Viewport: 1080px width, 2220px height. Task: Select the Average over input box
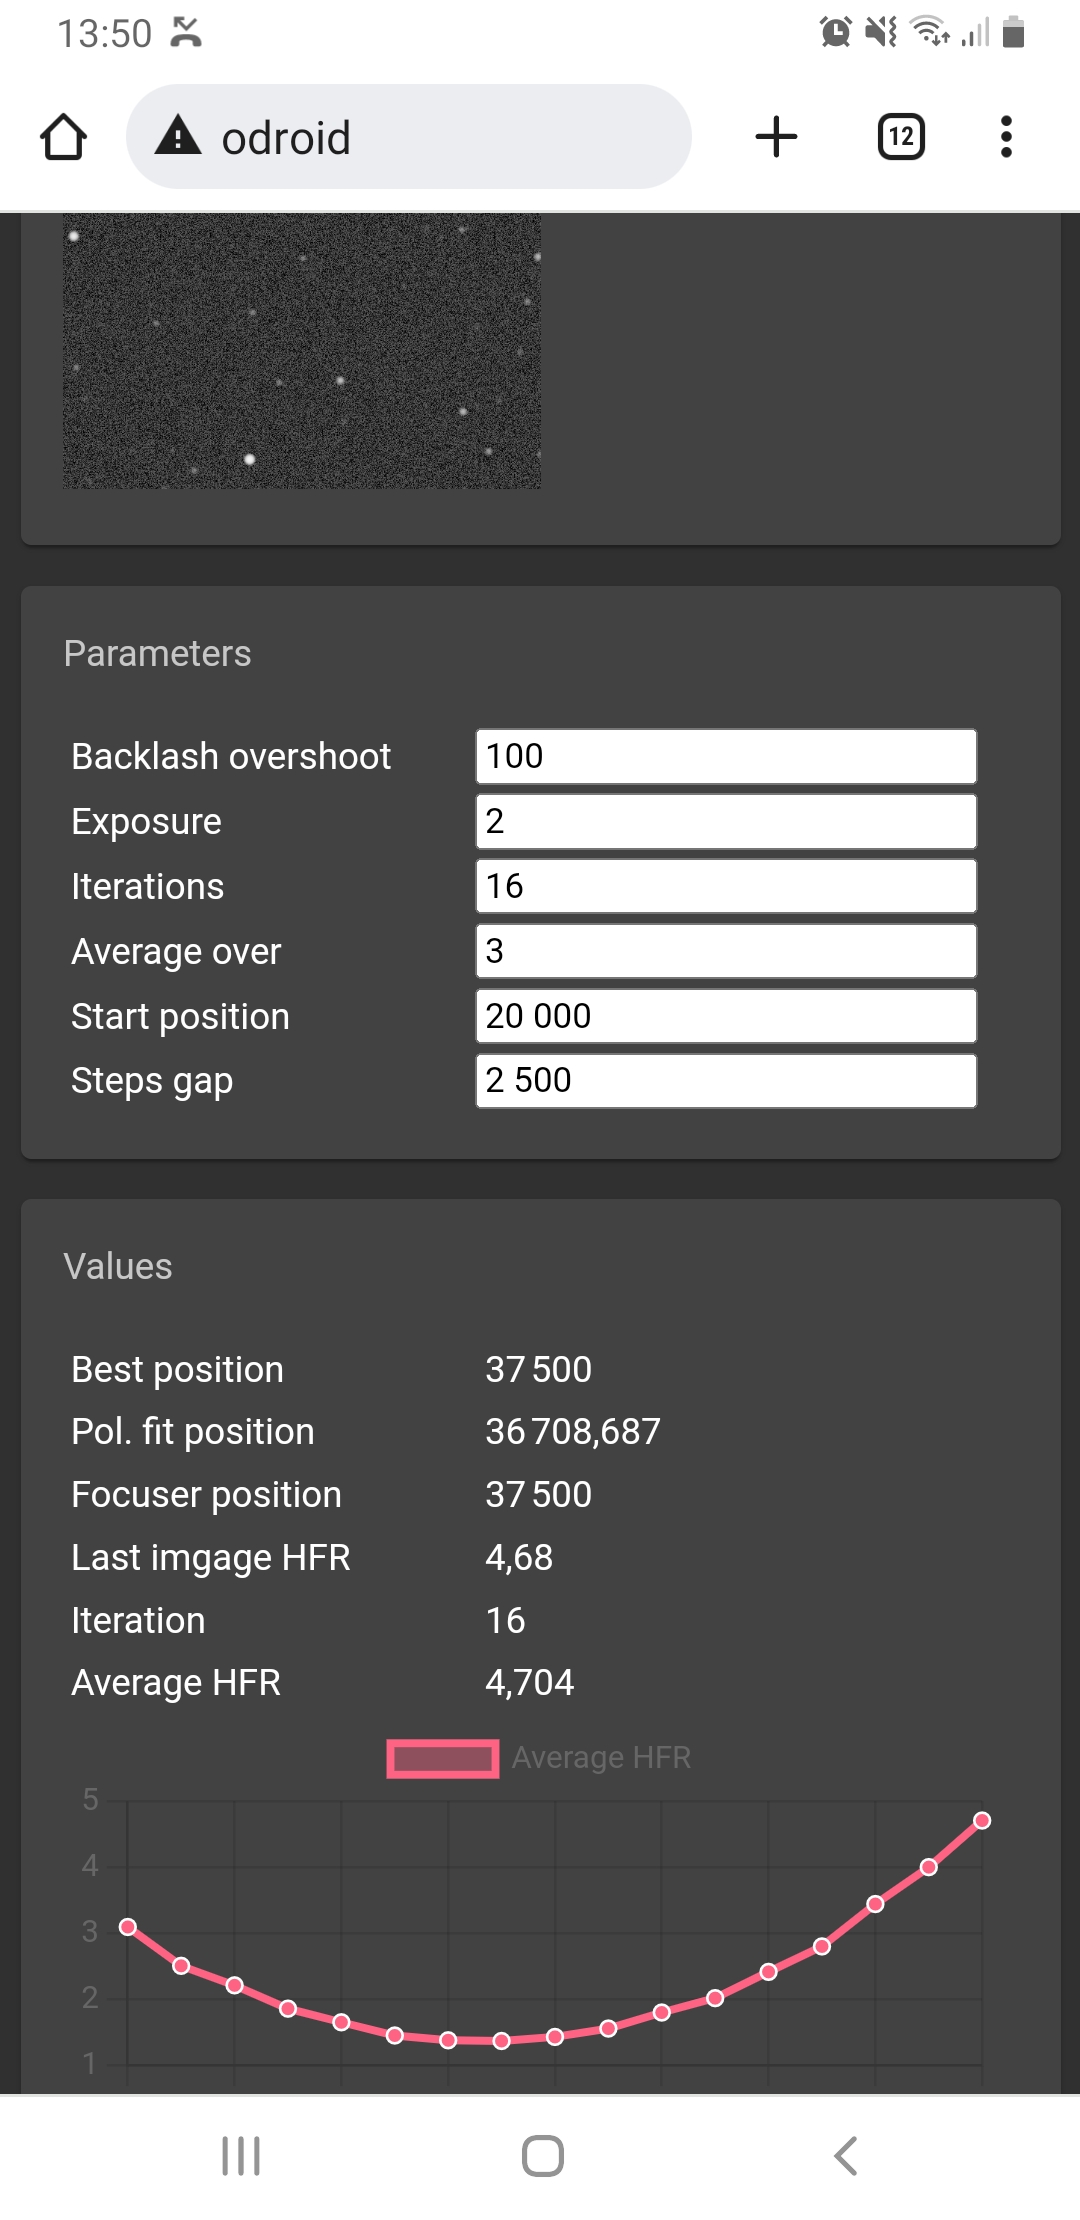[725, 951]
